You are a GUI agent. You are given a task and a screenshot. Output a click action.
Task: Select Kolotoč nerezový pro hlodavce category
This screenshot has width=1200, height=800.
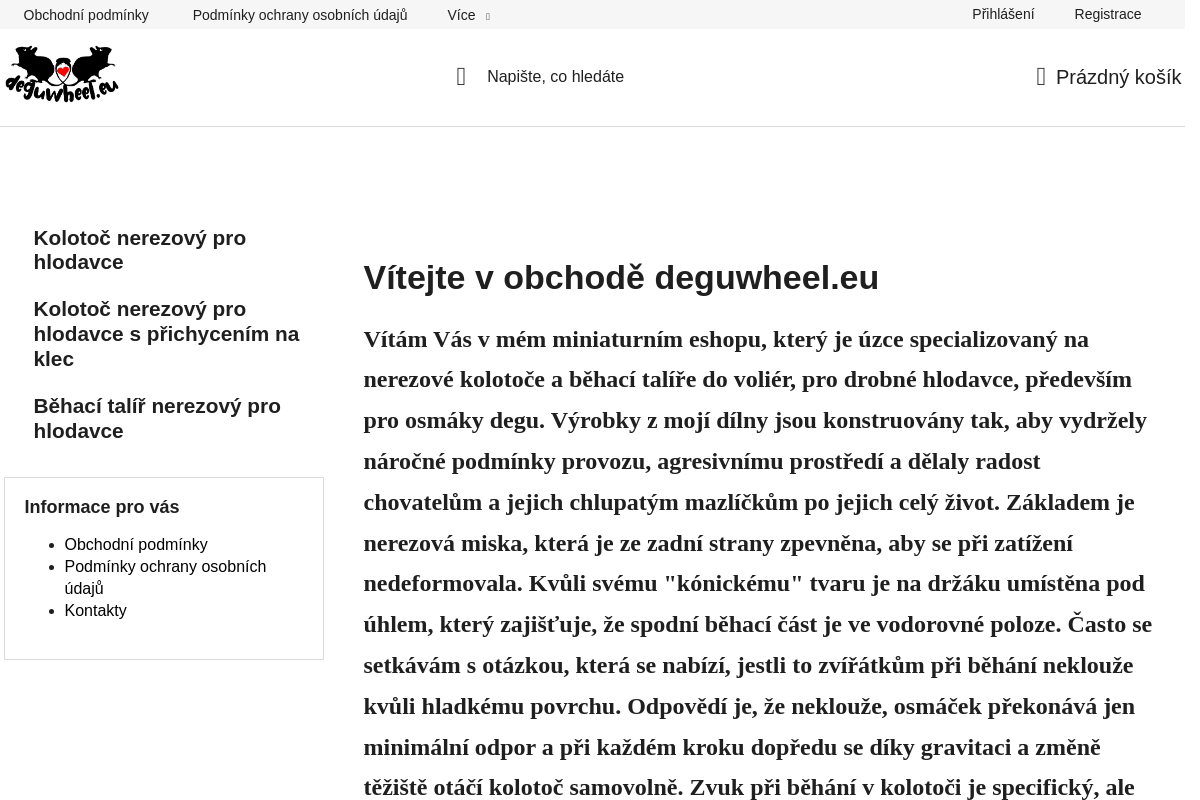point(139,249)
